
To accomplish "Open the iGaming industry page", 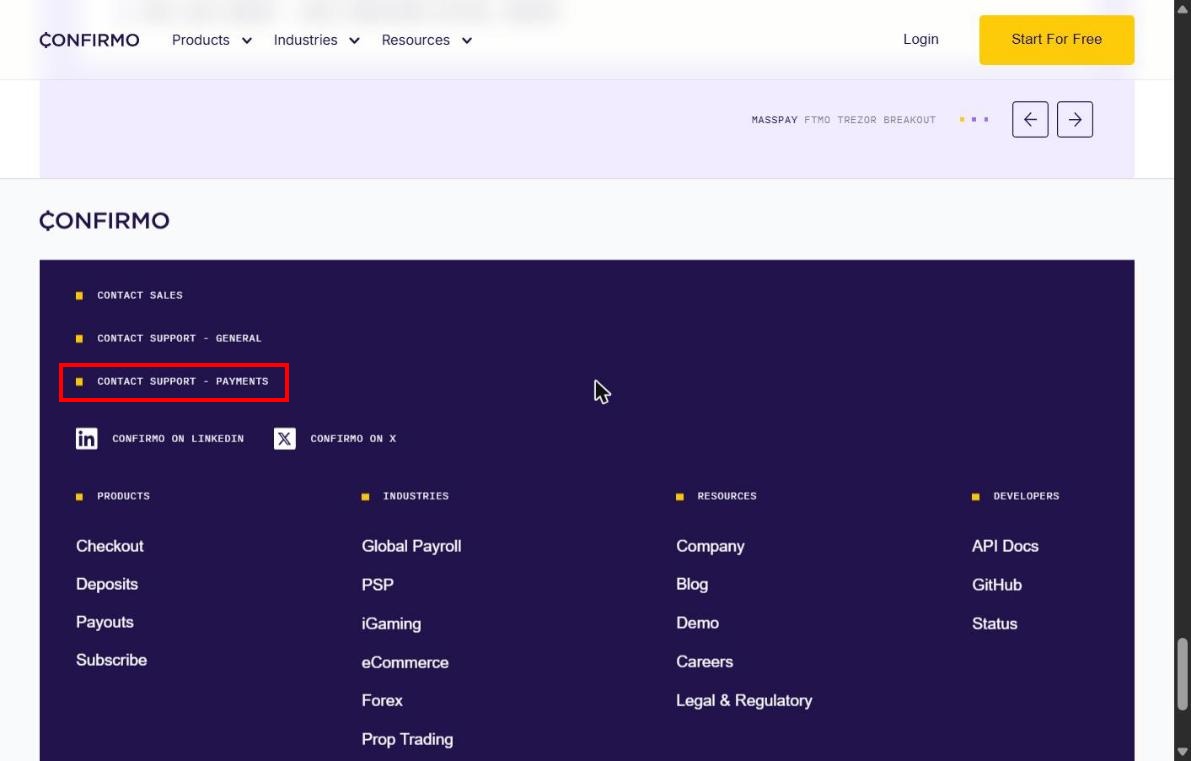I will click(391, 624).
